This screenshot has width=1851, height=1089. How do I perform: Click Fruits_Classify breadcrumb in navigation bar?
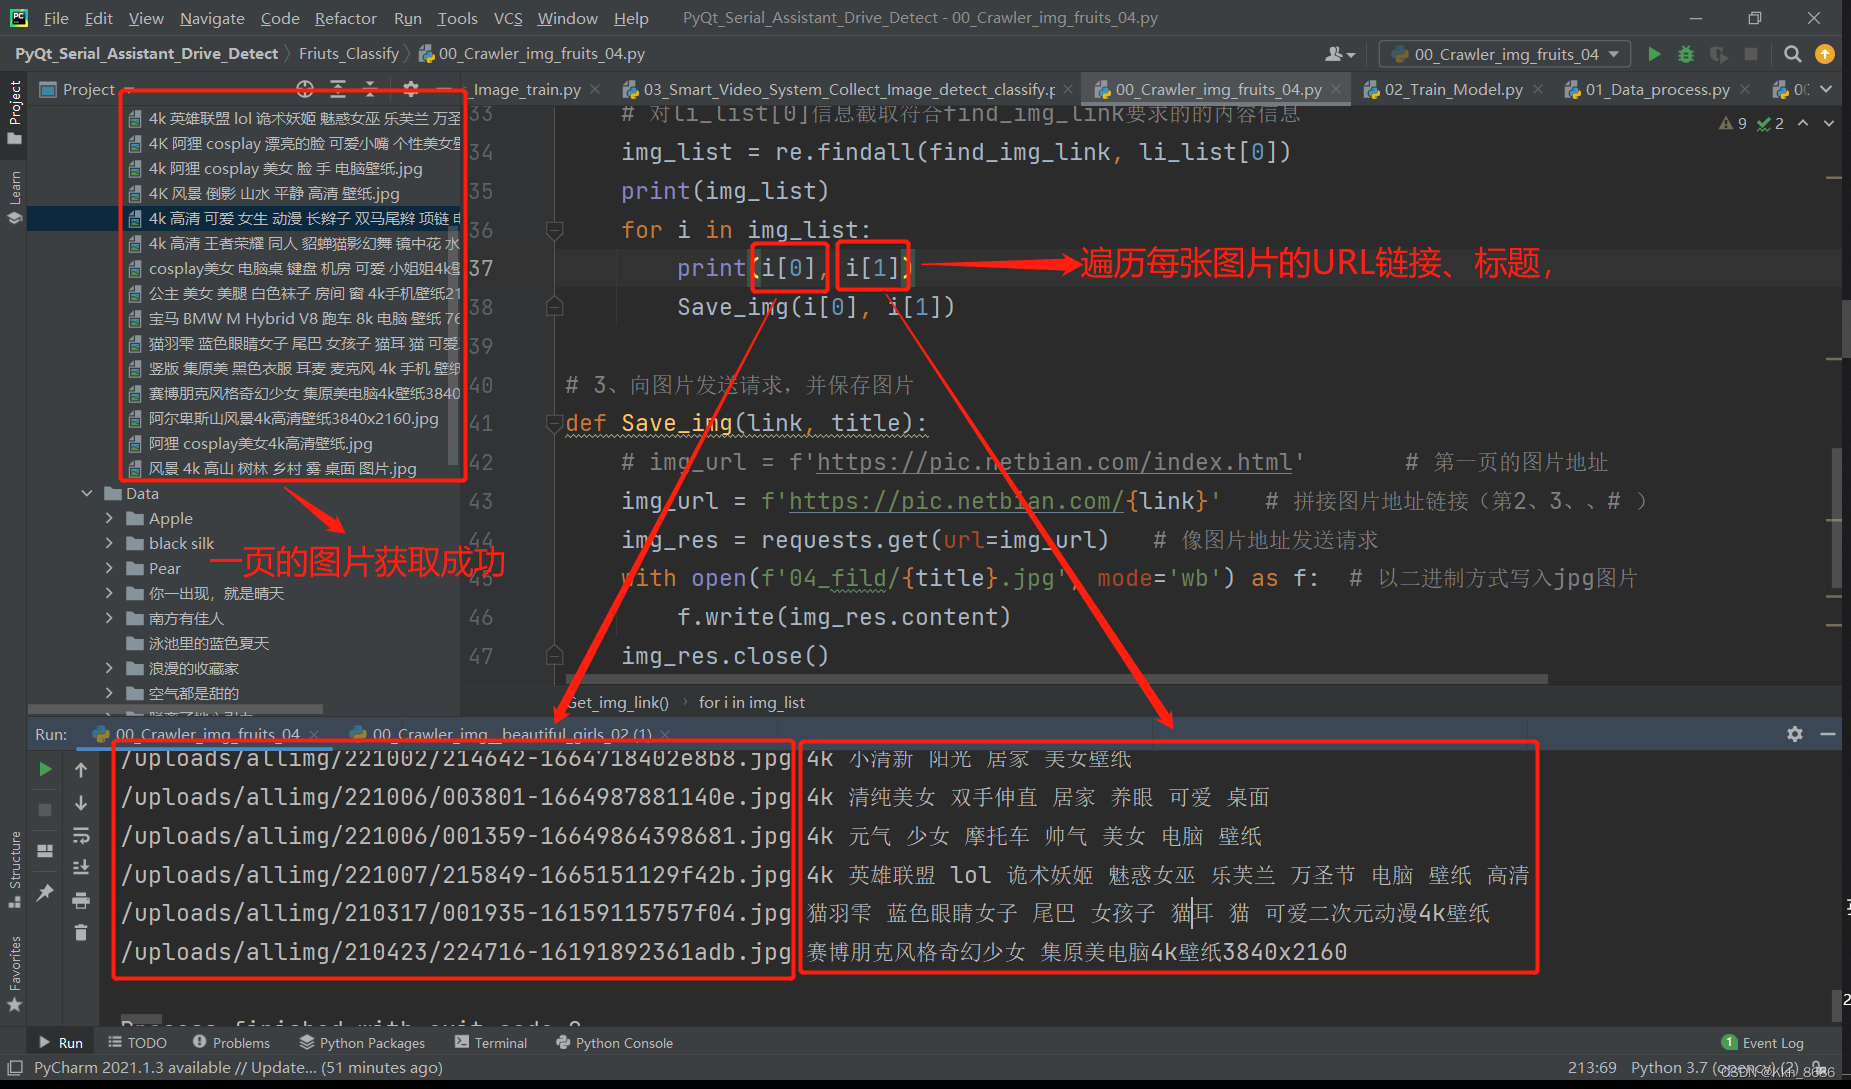point(349,53)
